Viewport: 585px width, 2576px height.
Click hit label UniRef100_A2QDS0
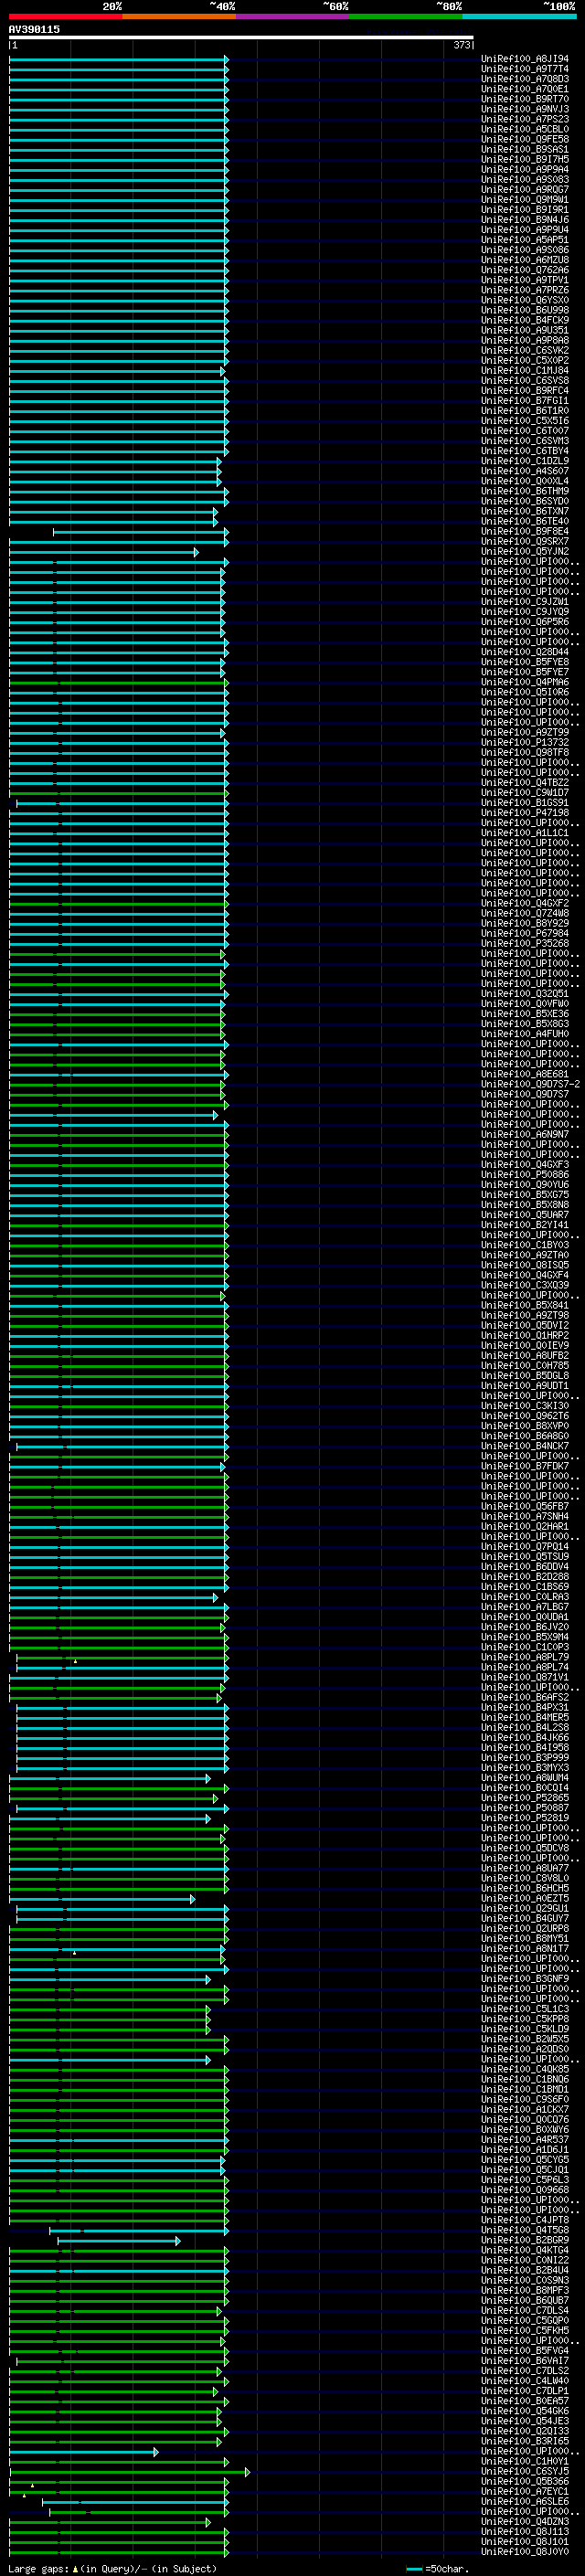coord(524,2049)
